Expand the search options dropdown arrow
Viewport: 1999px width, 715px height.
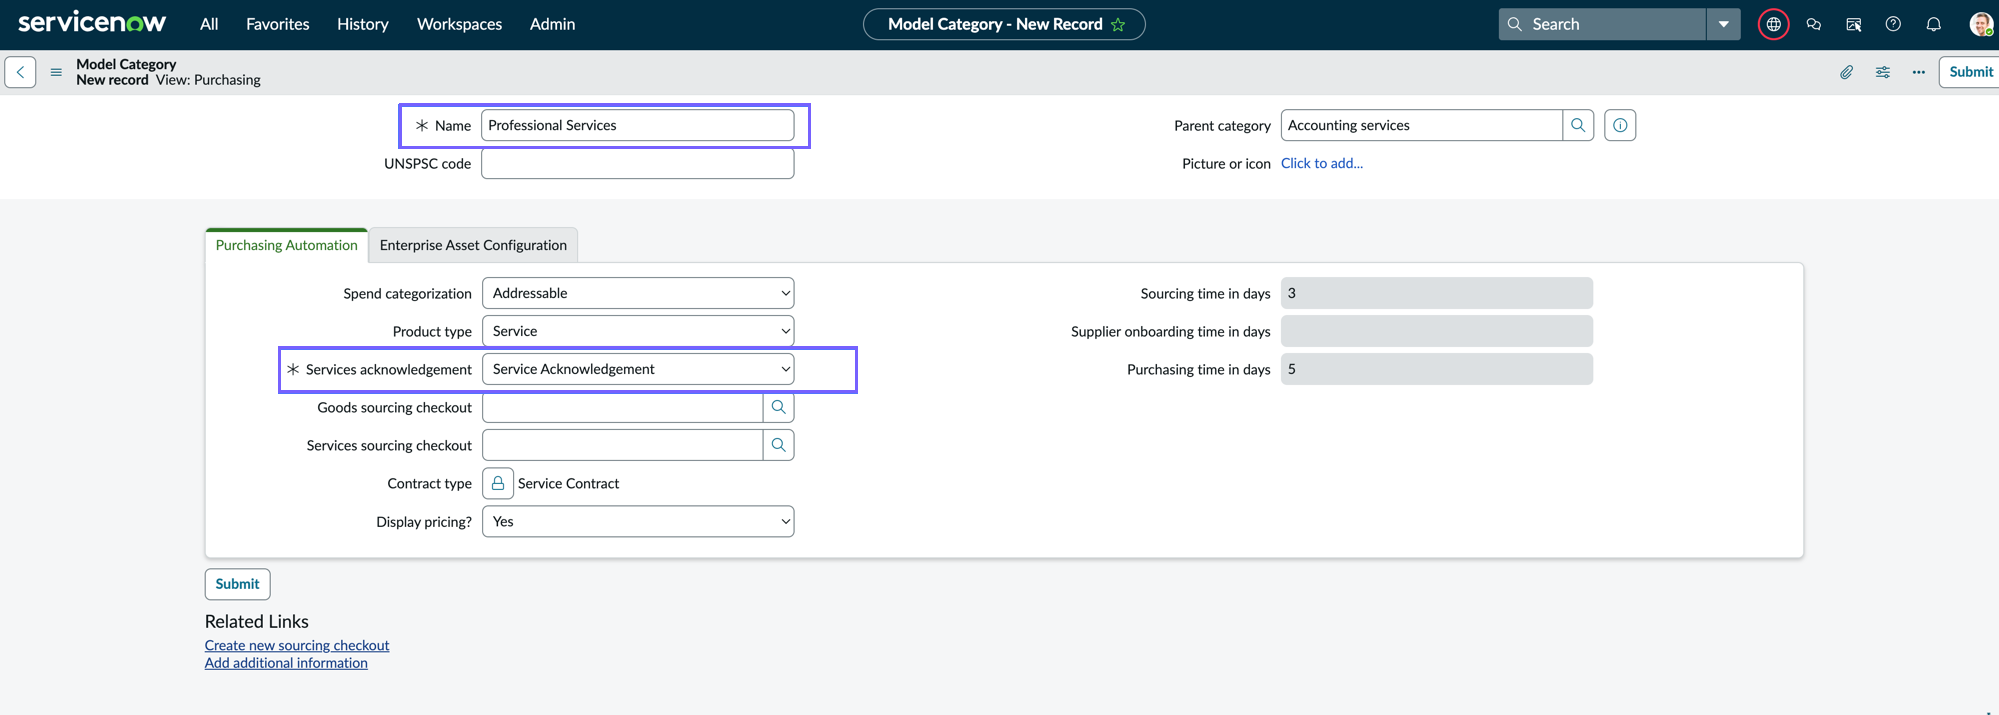(x=1723, y=24)
